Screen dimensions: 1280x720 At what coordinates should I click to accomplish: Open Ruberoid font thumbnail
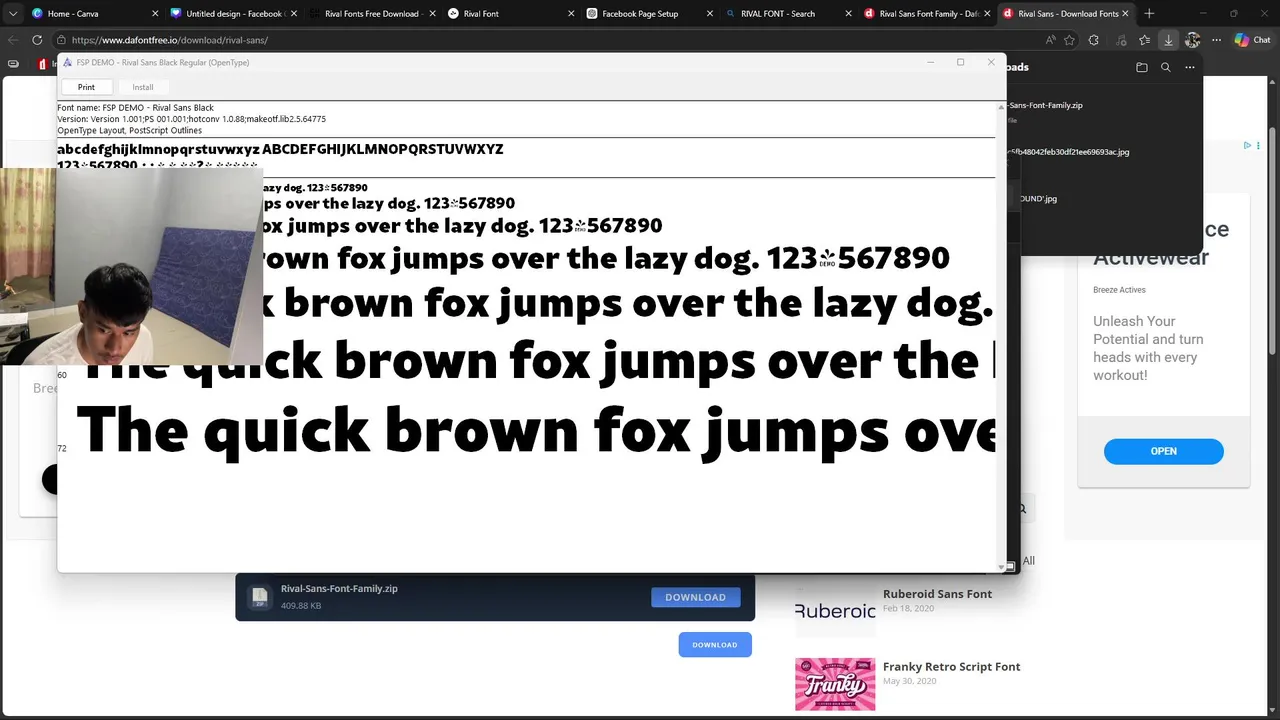pyautogui.click(x=835, y=611)
